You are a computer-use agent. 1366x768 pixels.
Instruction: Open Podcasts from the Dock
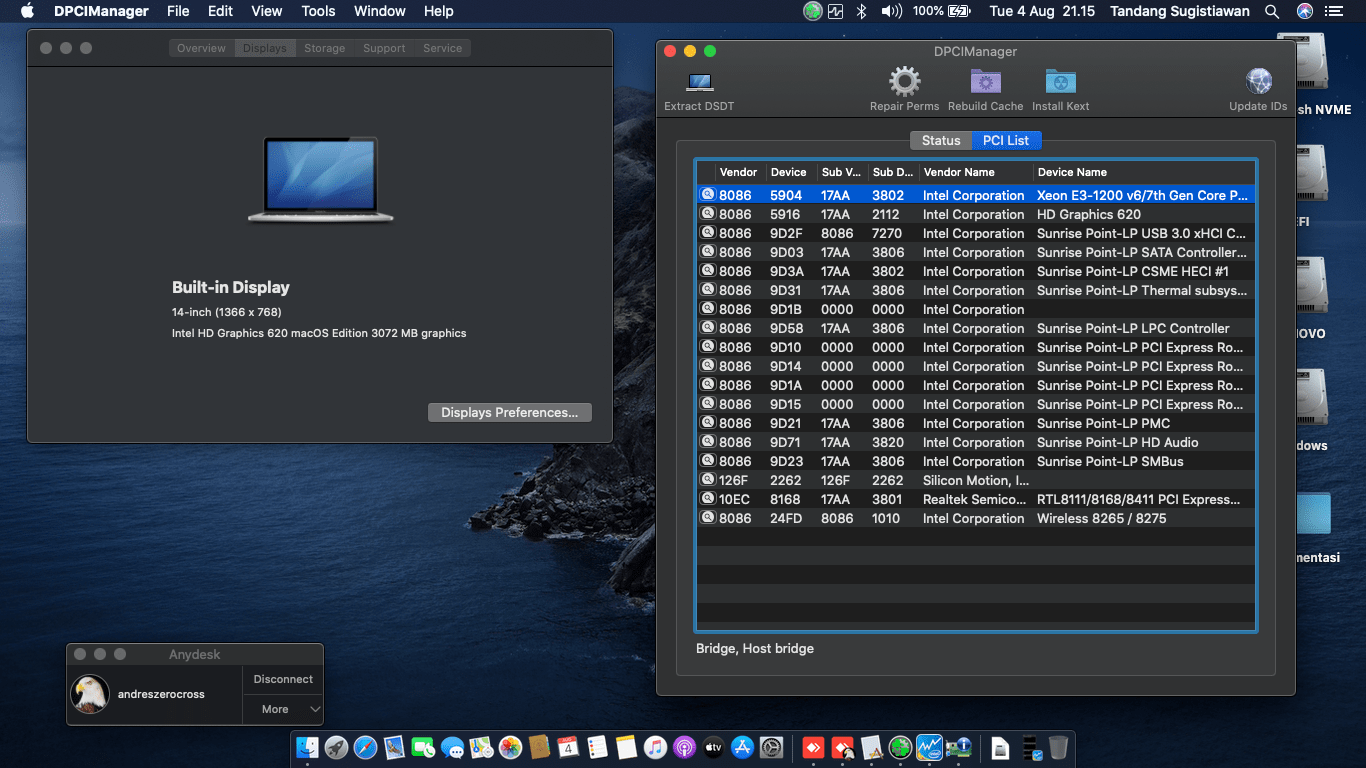(685, 747)
